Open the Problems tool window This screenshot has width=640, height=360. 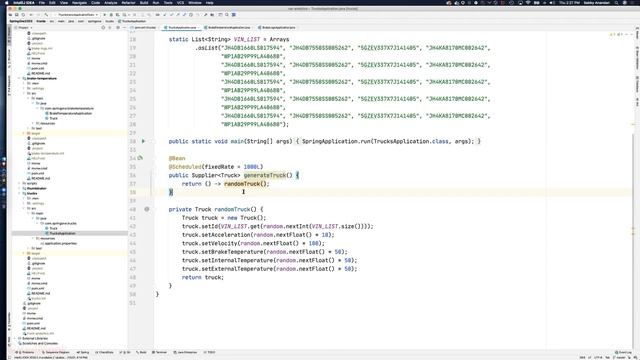pos(25,352)
